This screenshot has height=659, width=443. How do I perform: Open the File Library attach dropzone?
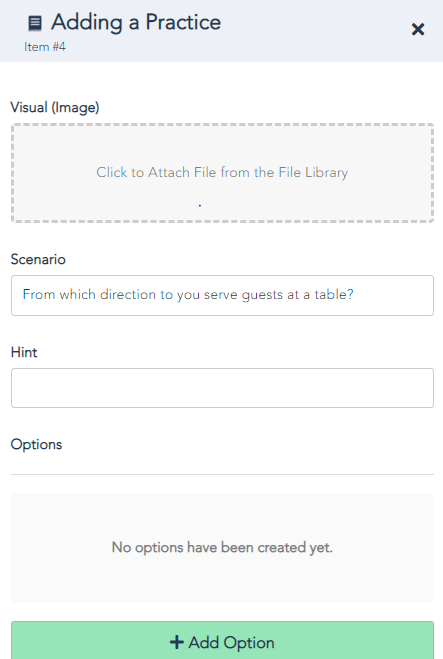222,173
